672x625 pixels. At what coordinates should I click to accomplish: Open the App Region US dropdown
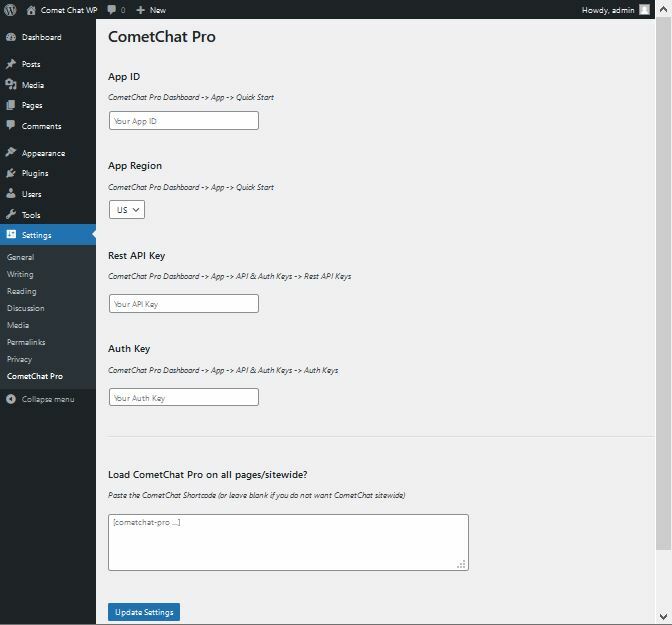(127, 210)
